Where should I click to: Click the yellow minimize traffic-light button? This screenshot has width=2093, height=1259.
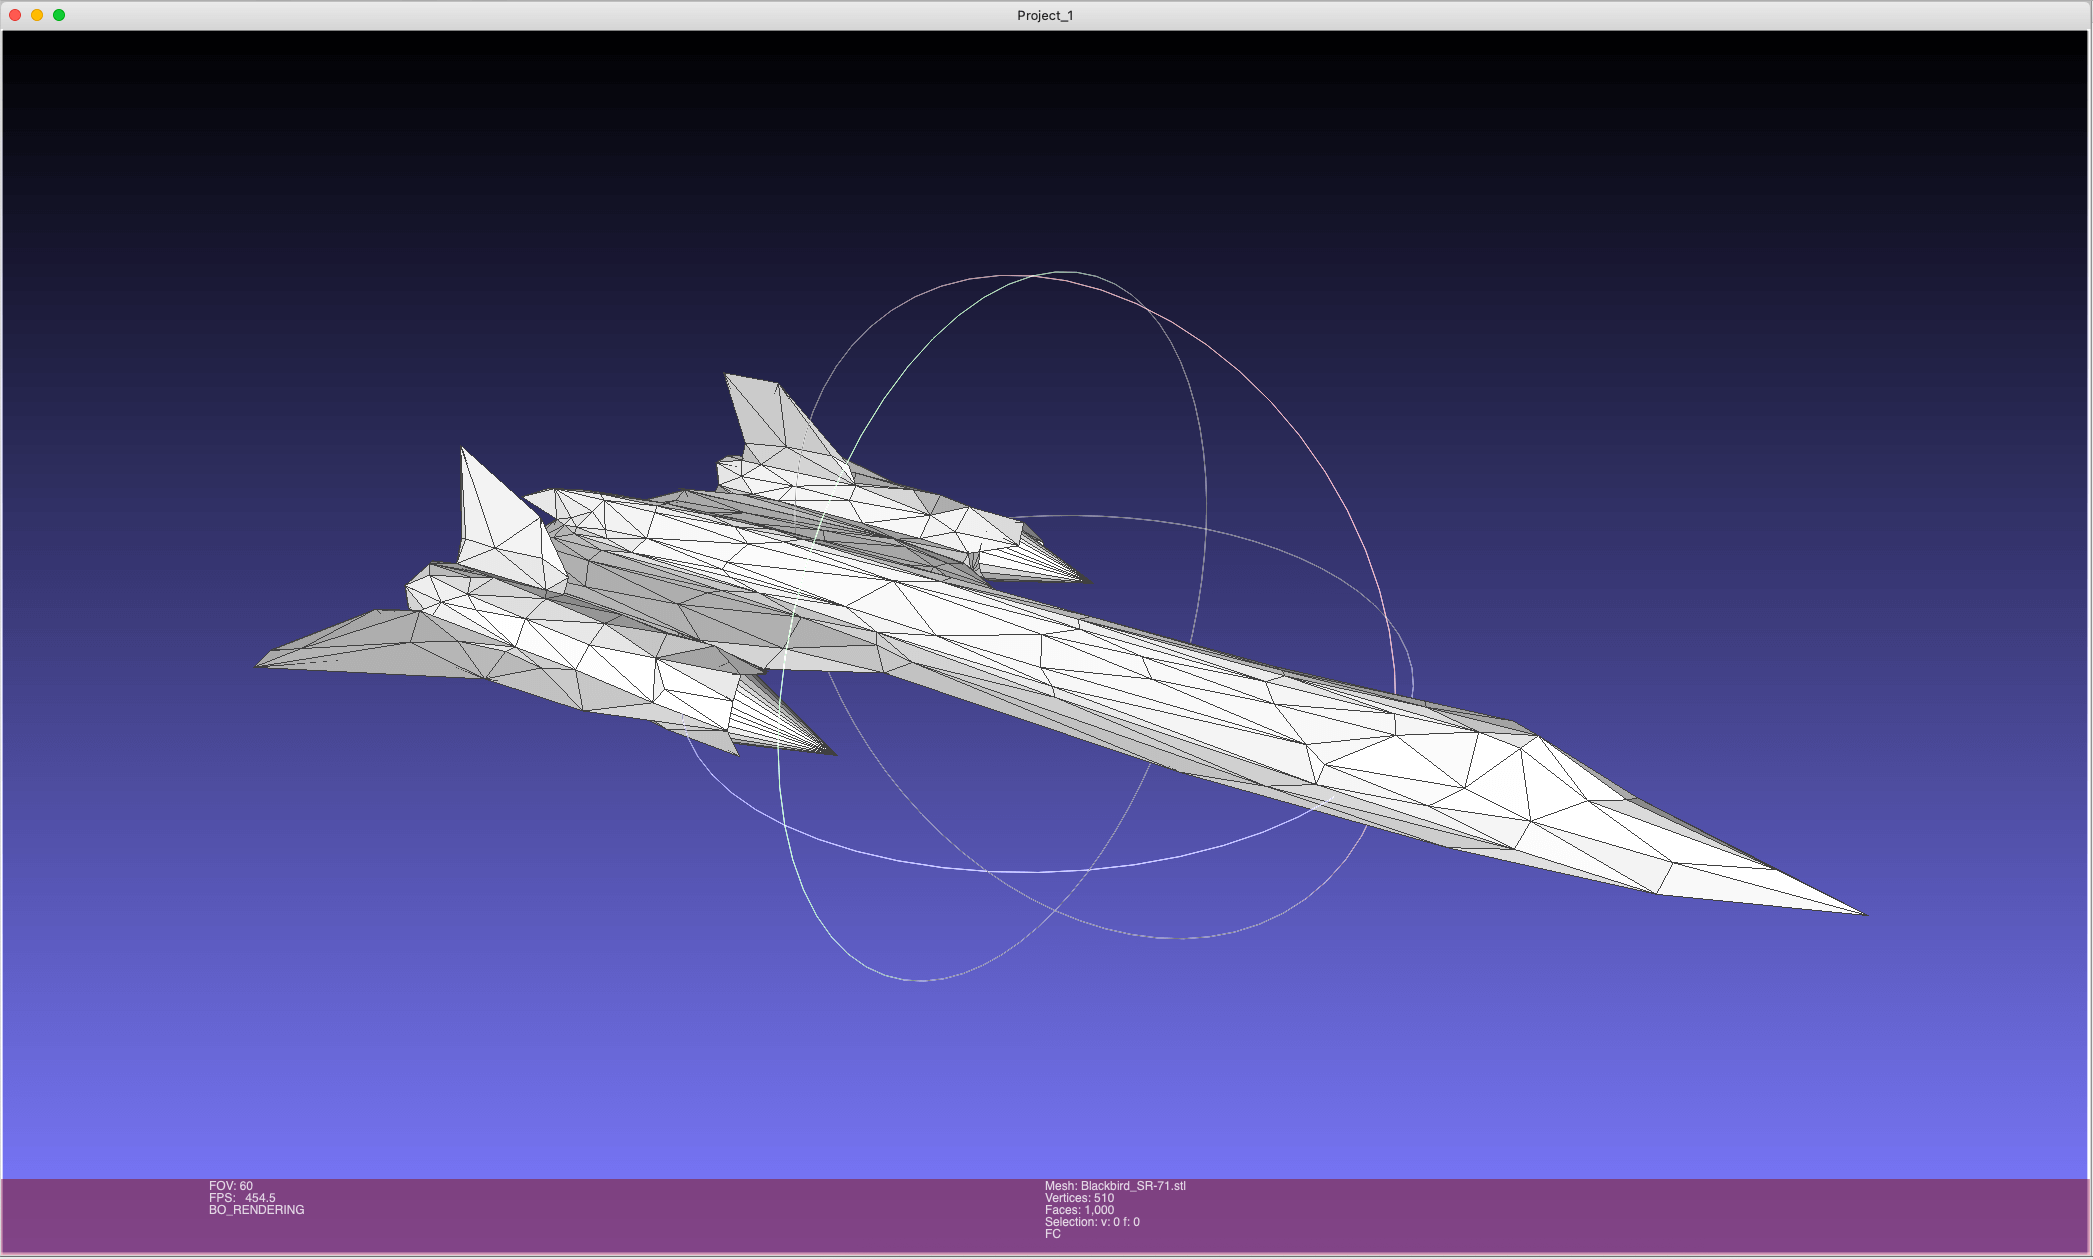pyautogui.click(x=38, y=15)
